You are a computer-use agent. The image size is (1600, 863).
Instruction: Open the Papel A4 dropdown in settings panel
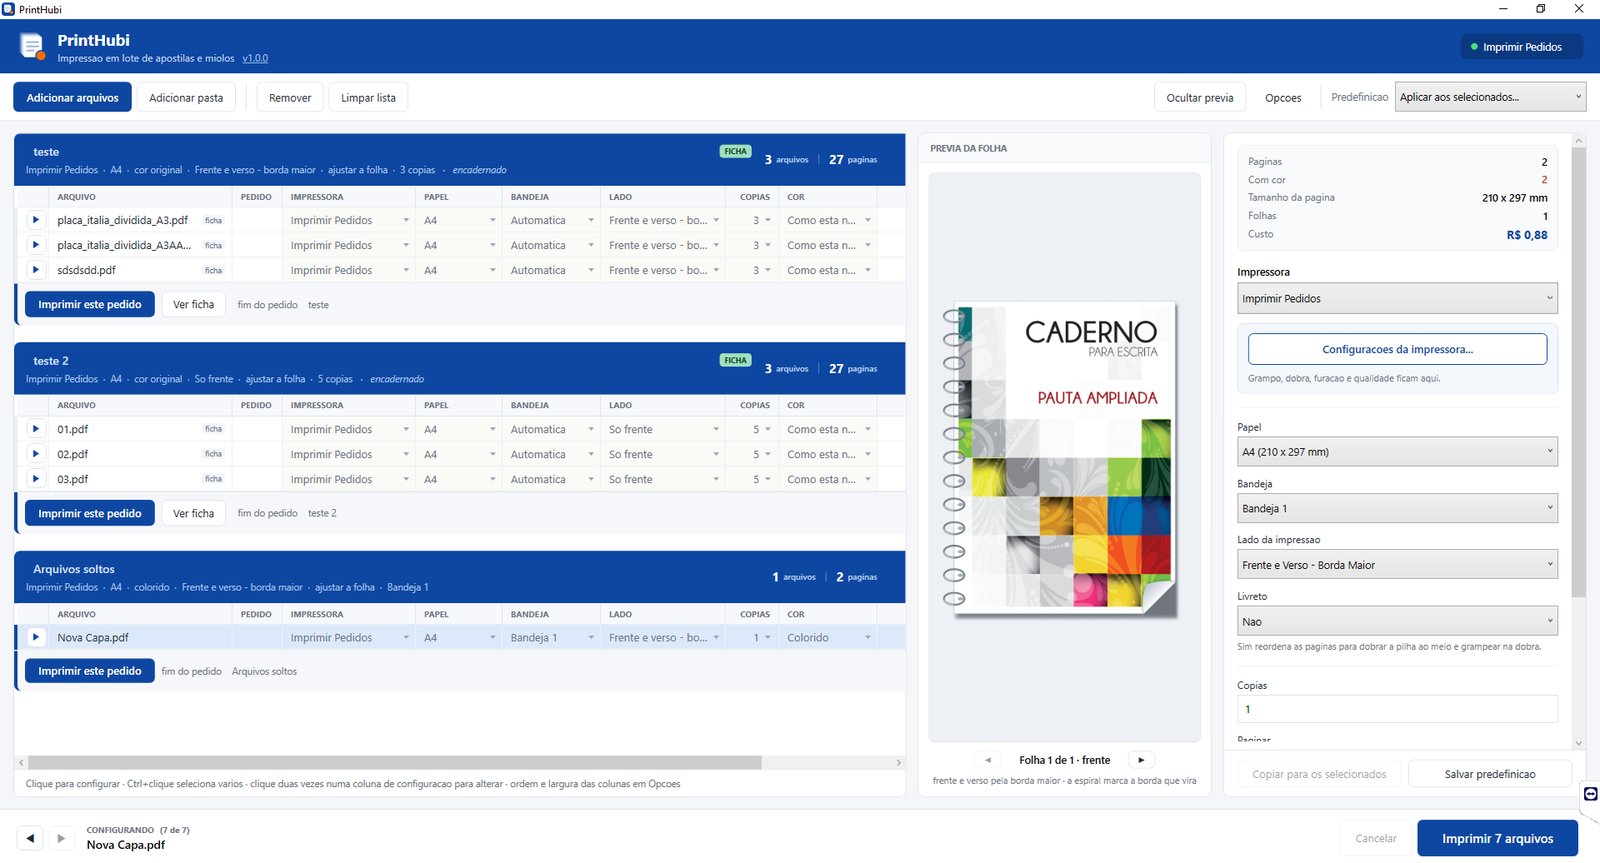[1397, 452]
